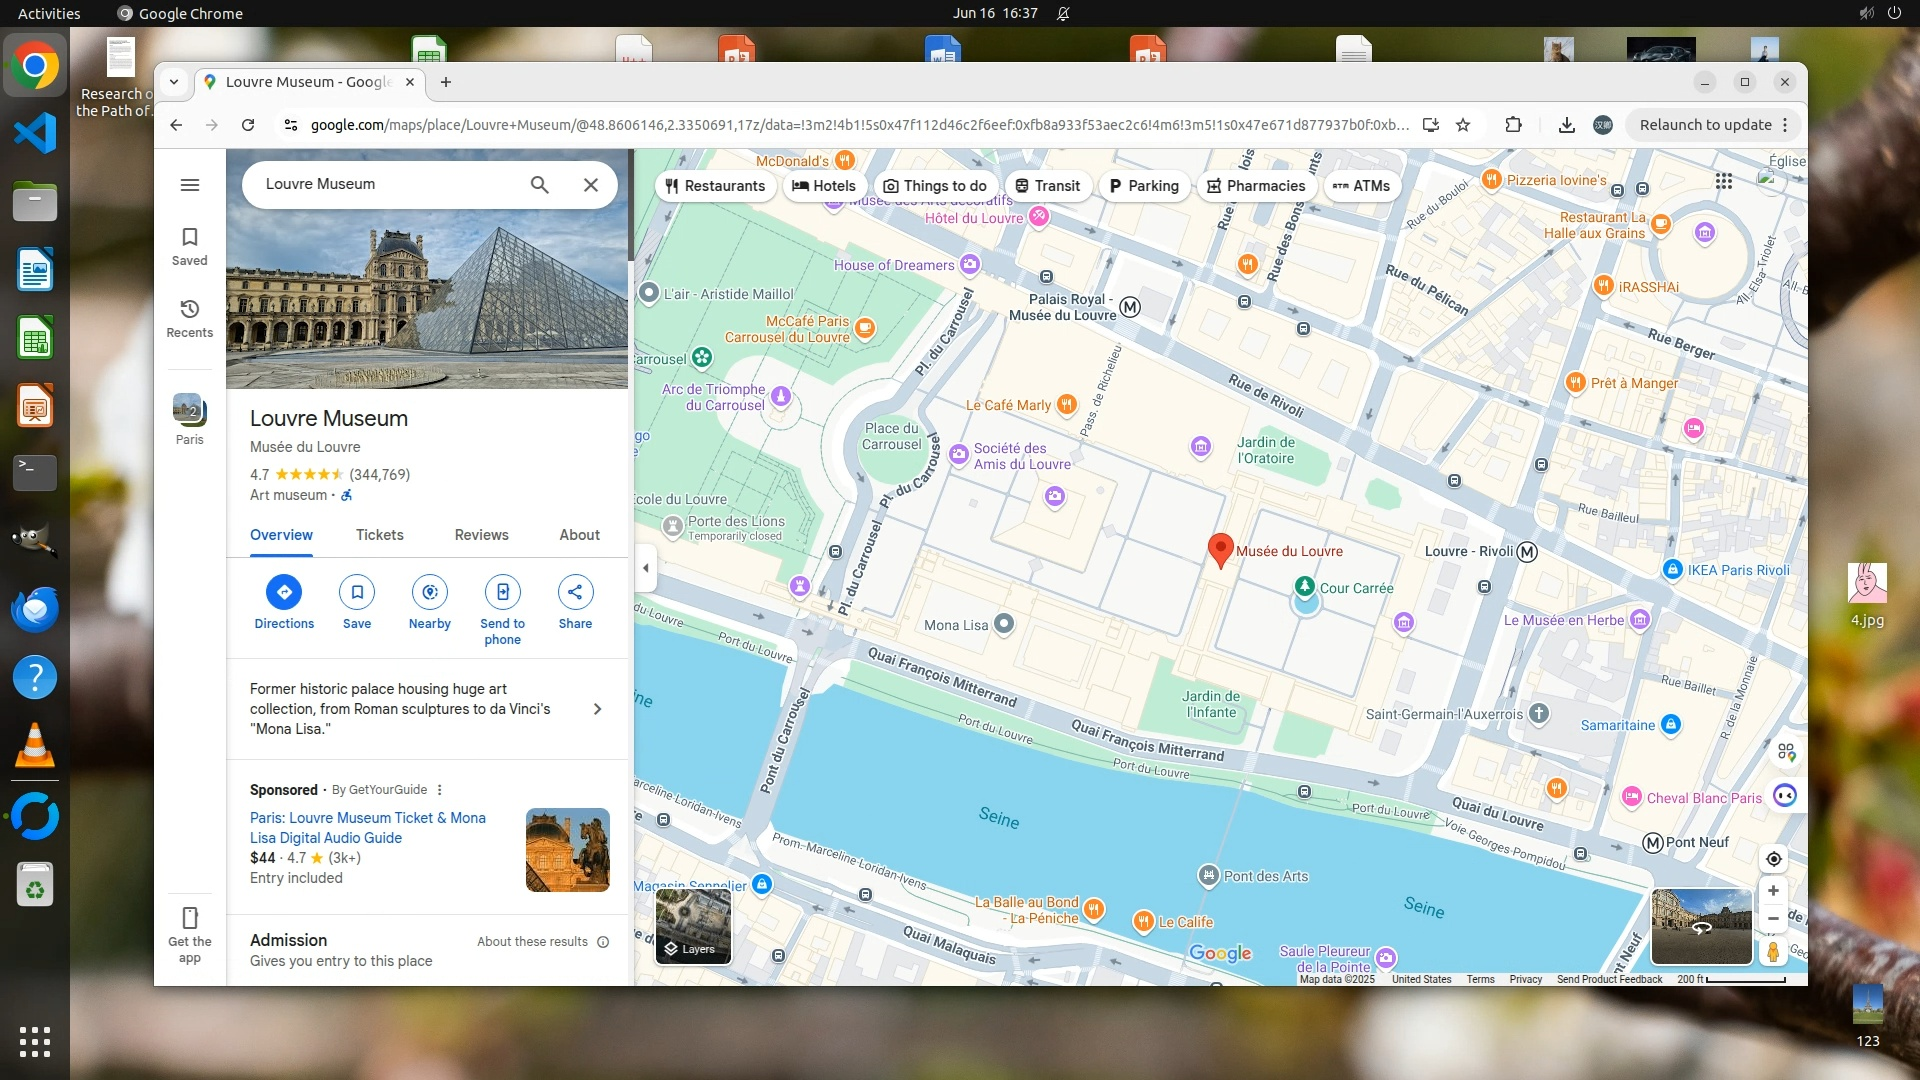Click the Nearby search icon
Image resolution: width=1920 pixels, height=1080 pixels.
pos(430,592)
